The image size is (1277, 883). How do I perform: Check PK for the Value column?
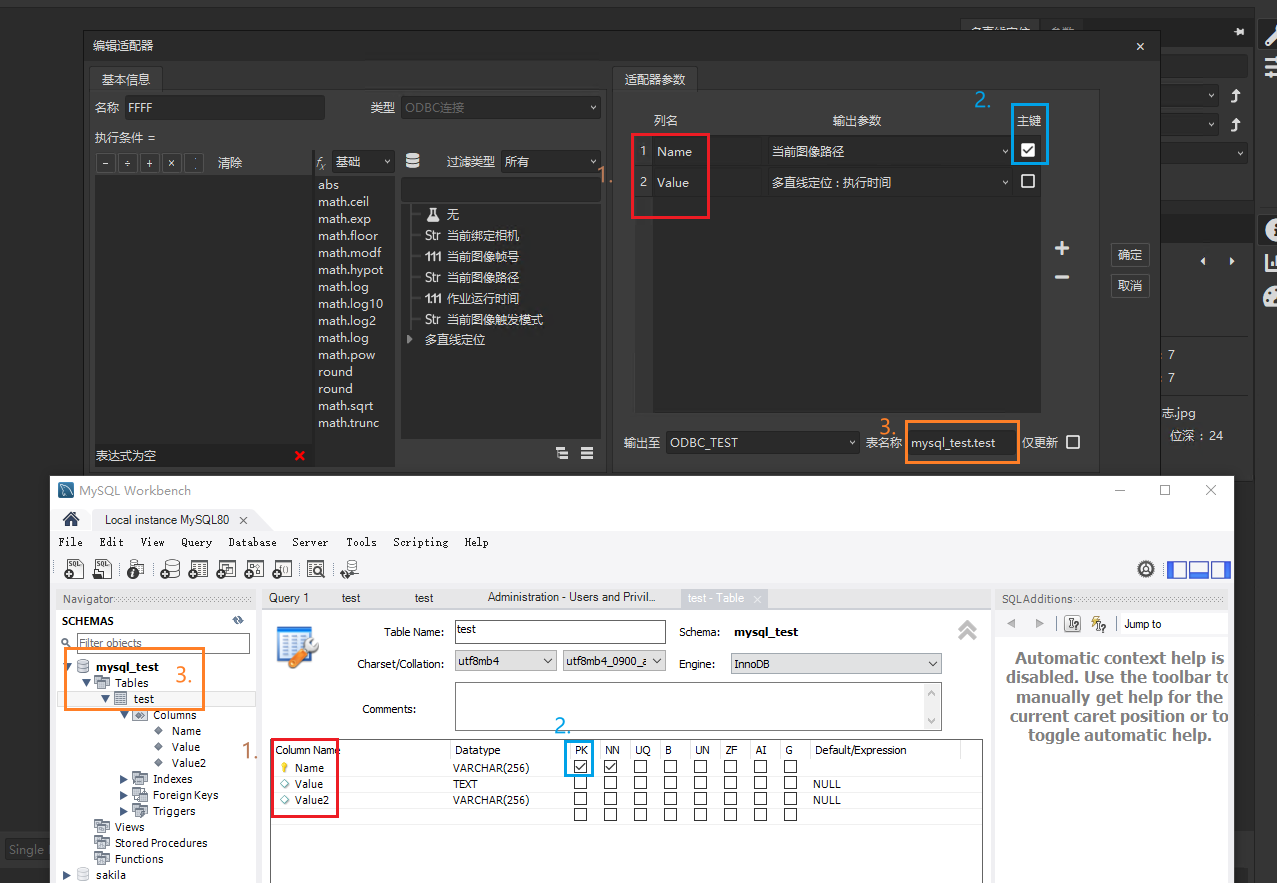pos(581,783)
